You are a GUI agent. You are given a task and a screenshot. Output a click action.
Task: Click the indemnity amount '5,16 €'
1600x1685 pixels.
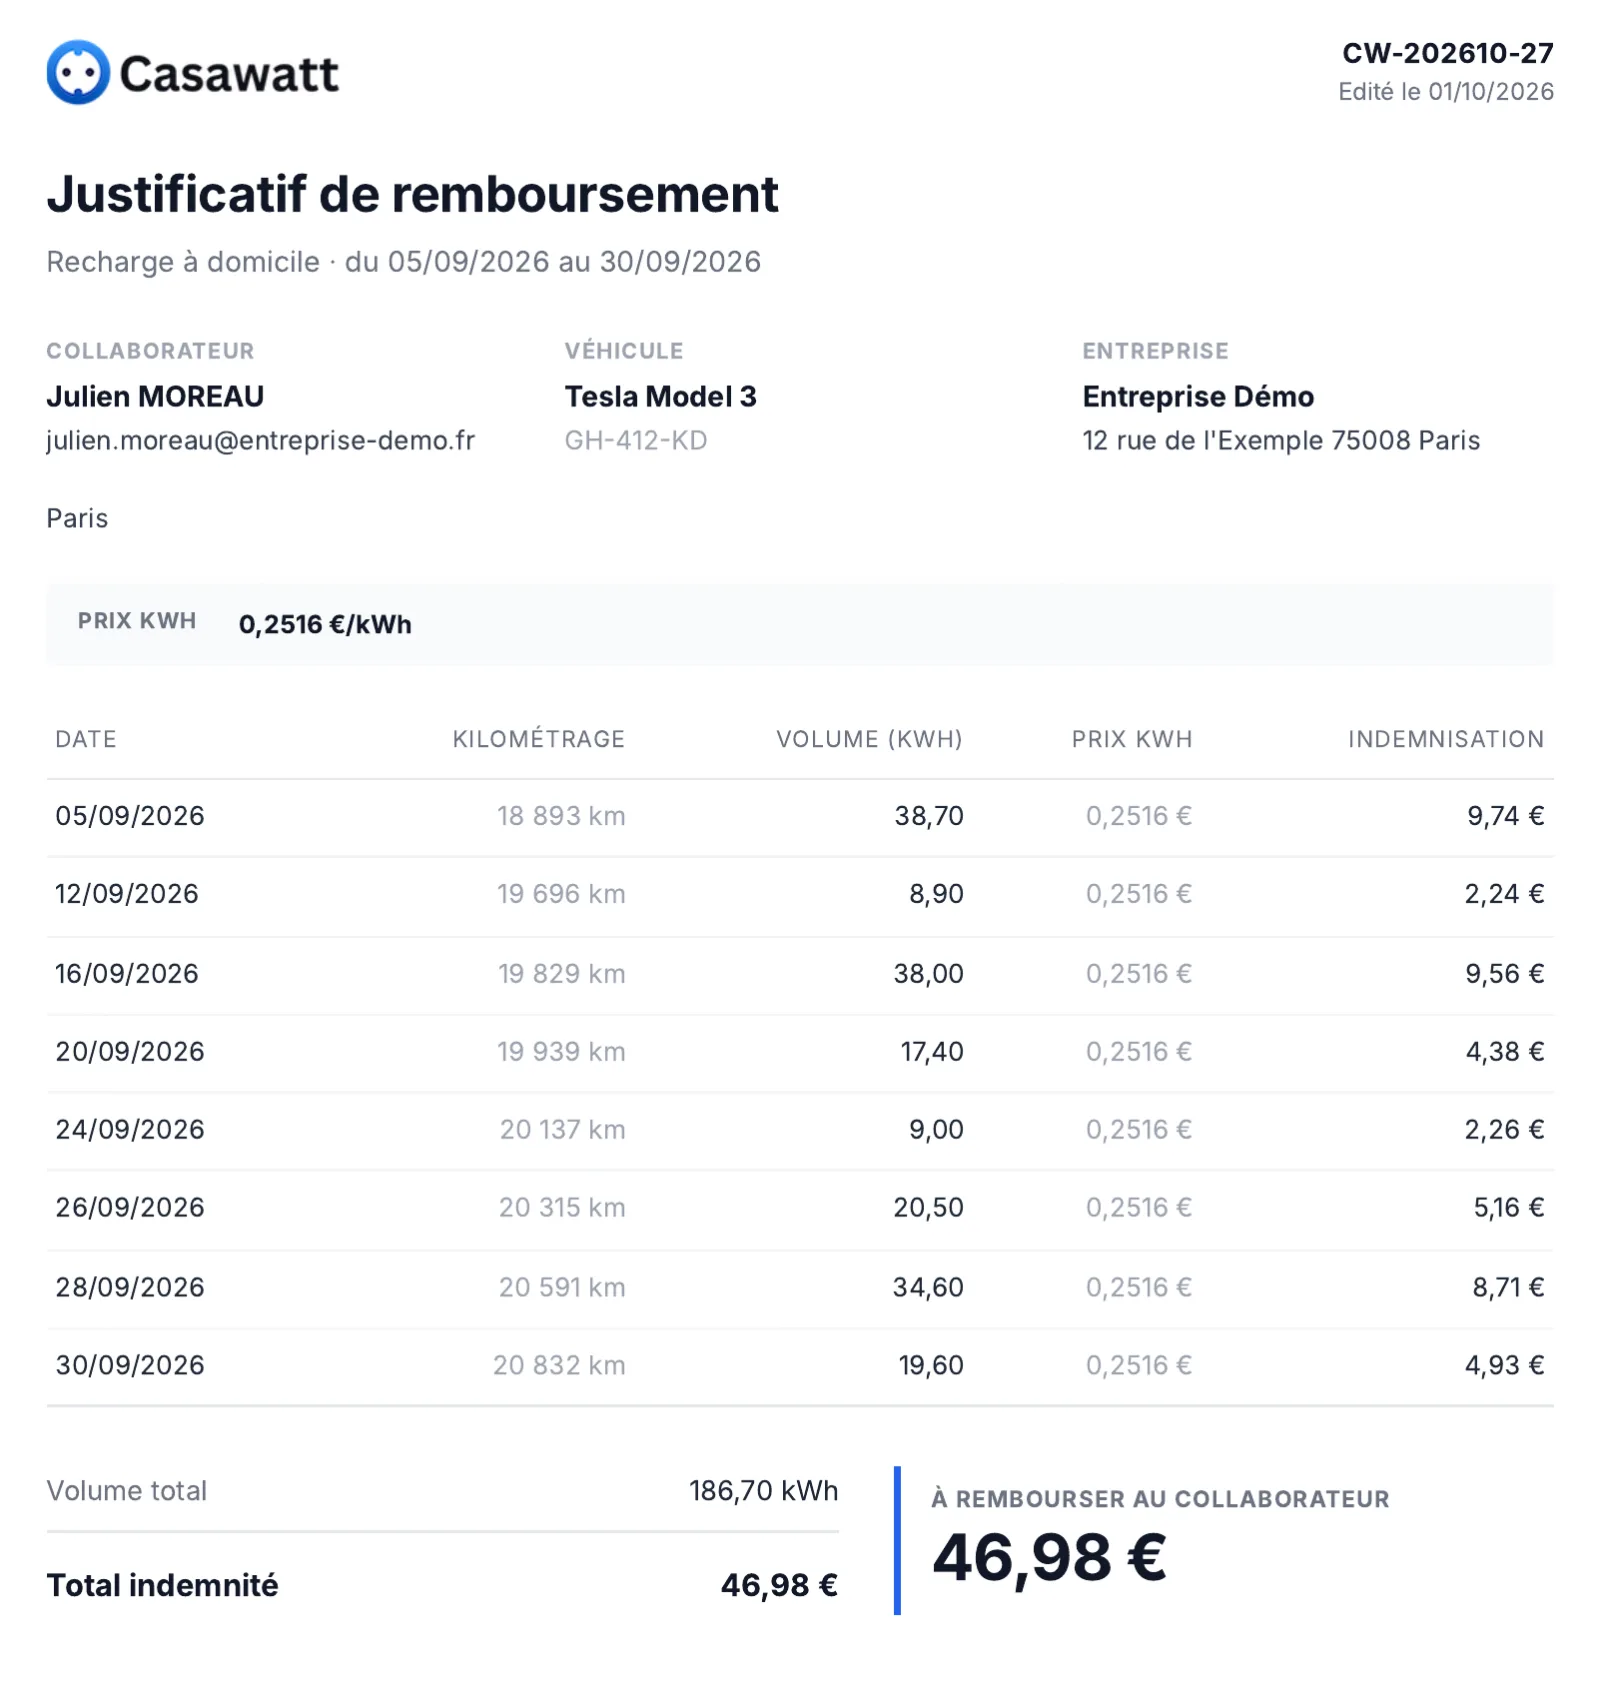(x=1509, y=1208)
